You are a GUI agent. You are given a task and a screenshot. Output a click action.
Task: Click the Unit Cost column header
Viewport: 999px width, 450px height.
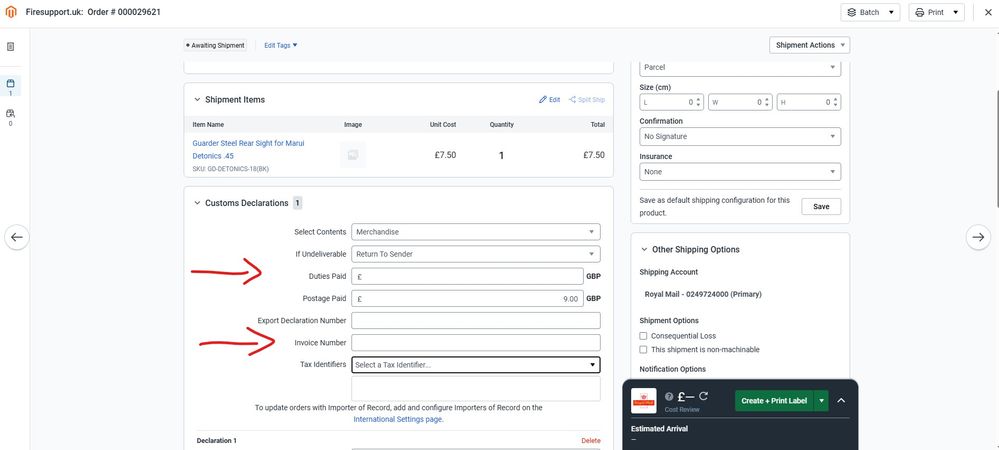[x=443, y=124]
